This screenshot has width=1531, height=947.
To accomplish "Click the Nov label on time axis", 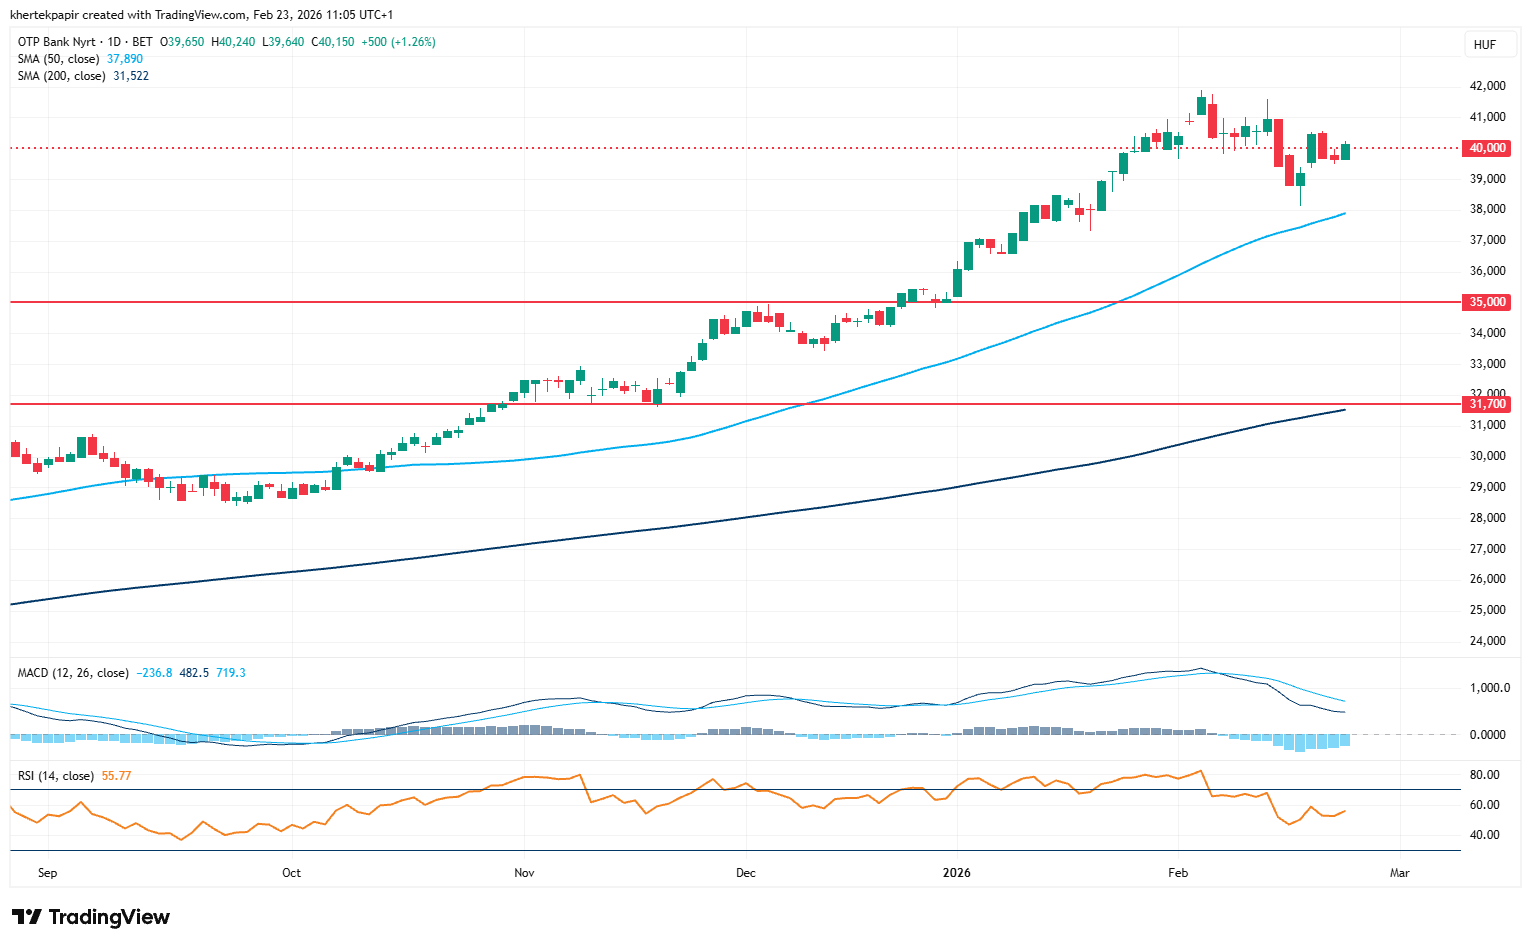I will (x=524, y=873).
